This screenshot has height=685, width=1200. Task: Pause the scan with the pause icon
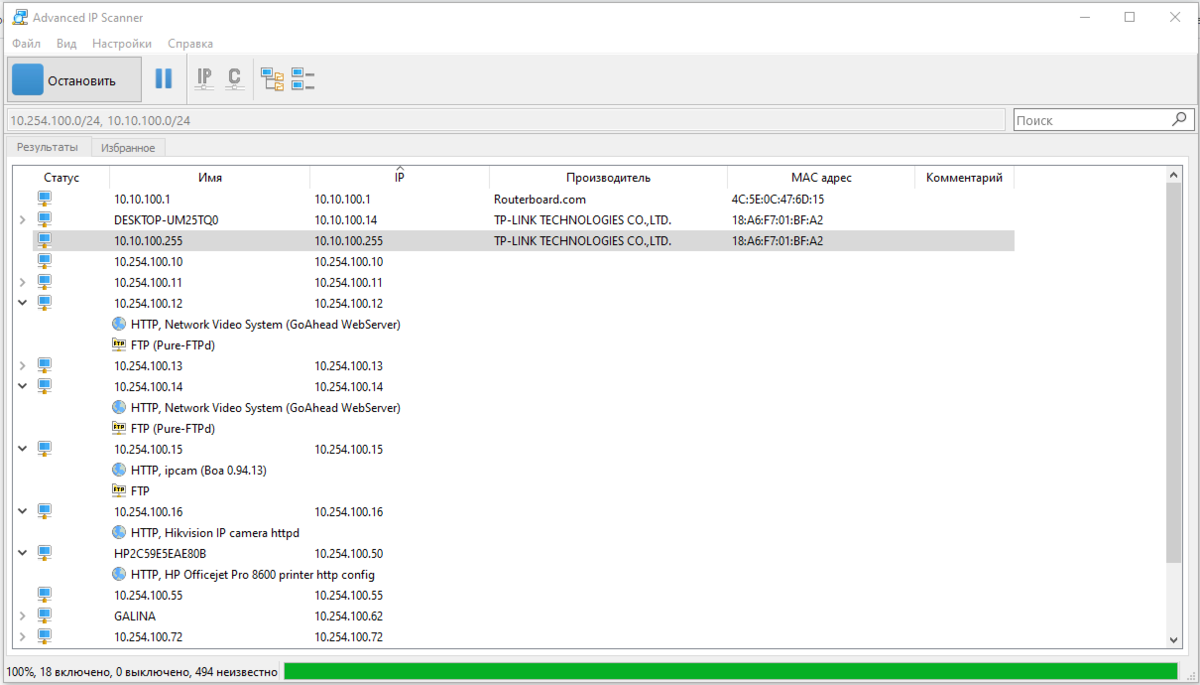coord(164,79)
